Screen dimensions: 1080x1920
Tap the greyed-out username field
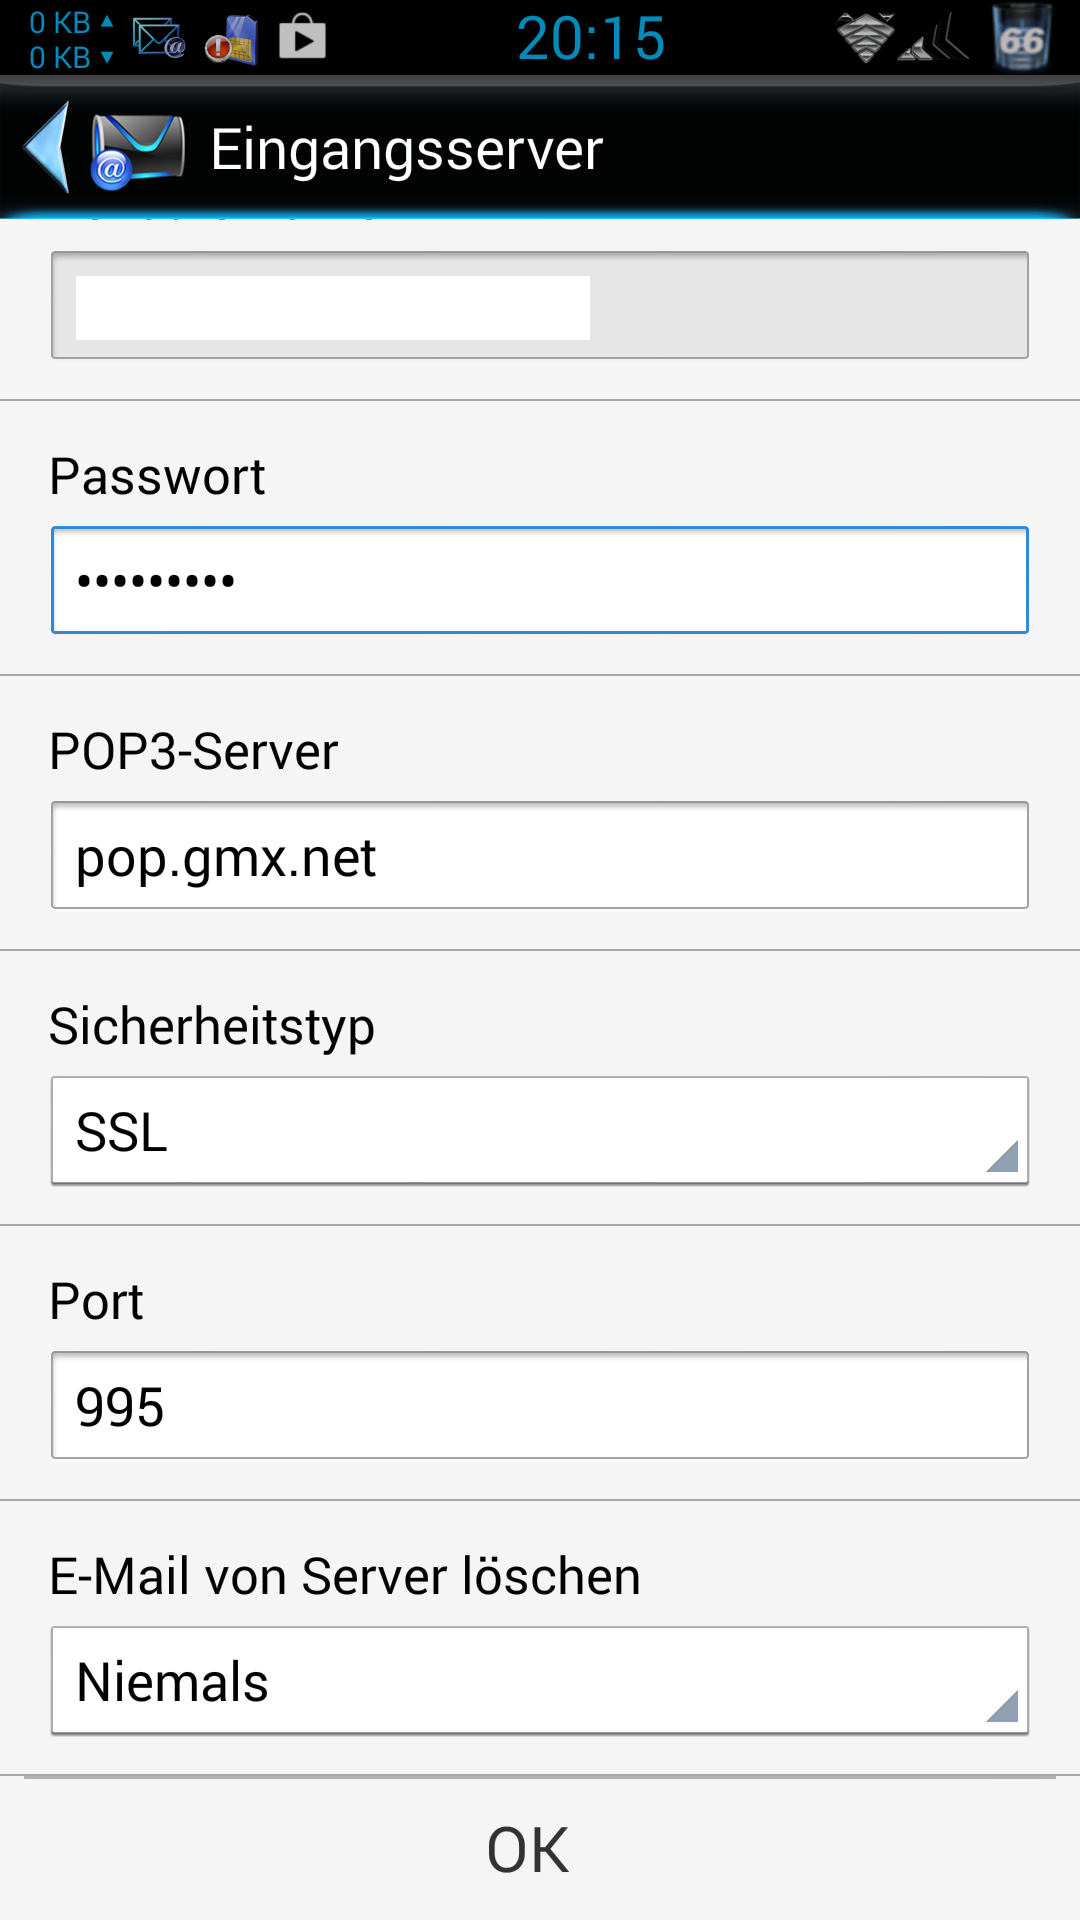click(x=540, y=305)
